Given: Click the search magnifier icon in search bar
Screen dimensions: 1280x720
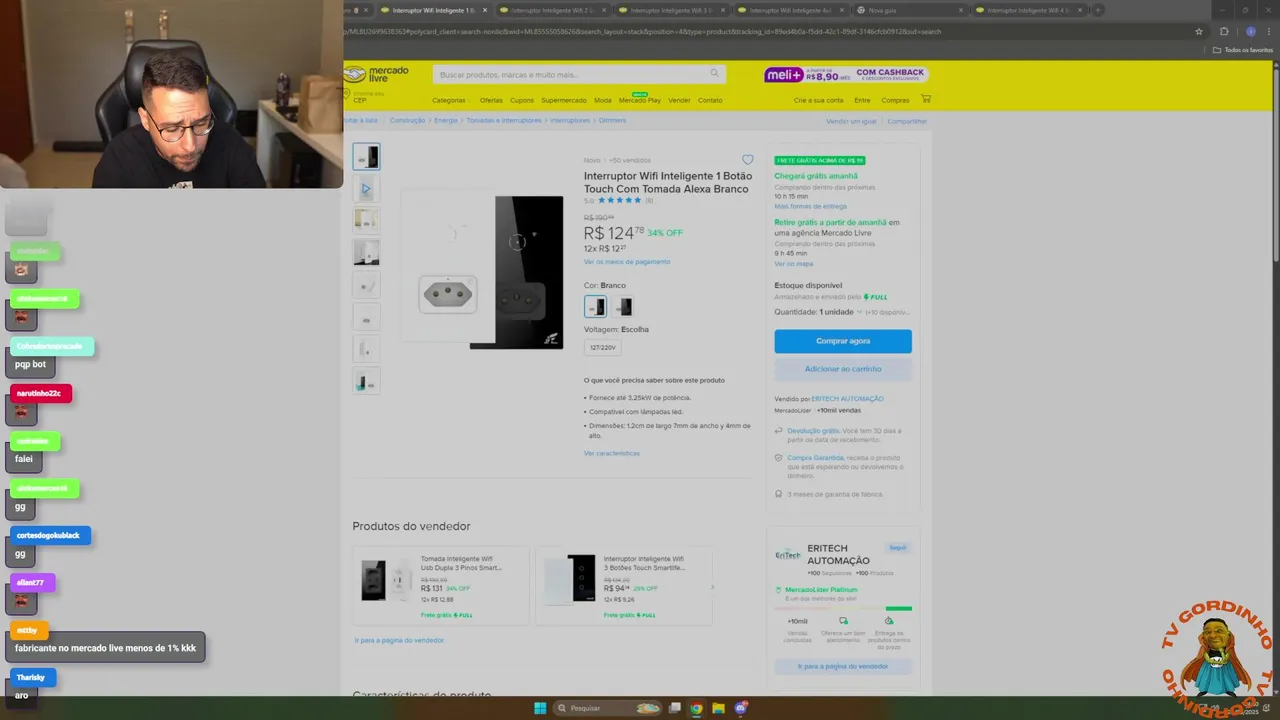Looking at the screenshot, I should (714, 74).
